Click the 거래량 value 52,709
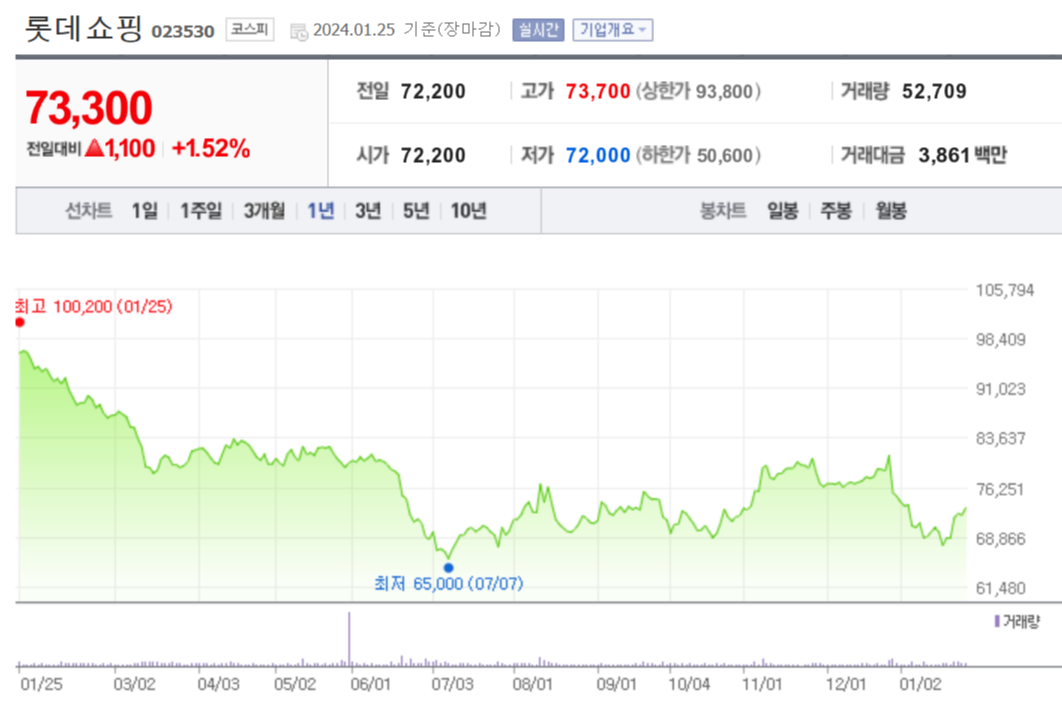 (934, 91)
